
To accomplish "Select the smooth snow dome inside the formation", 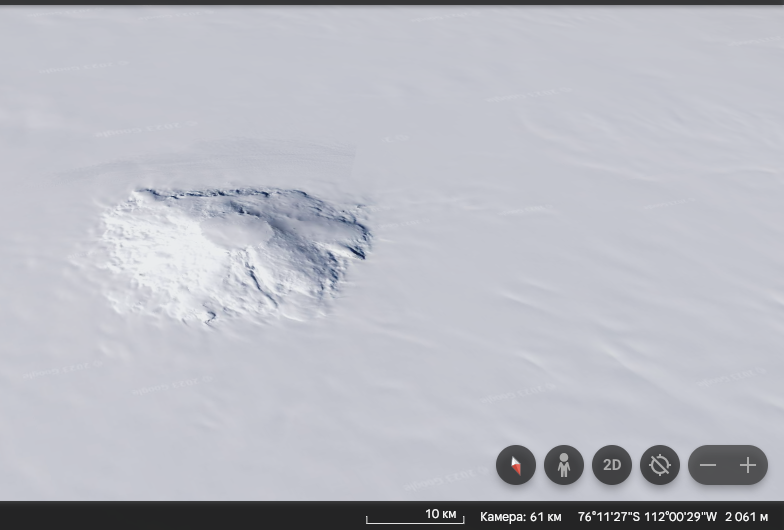I will 238,231.
